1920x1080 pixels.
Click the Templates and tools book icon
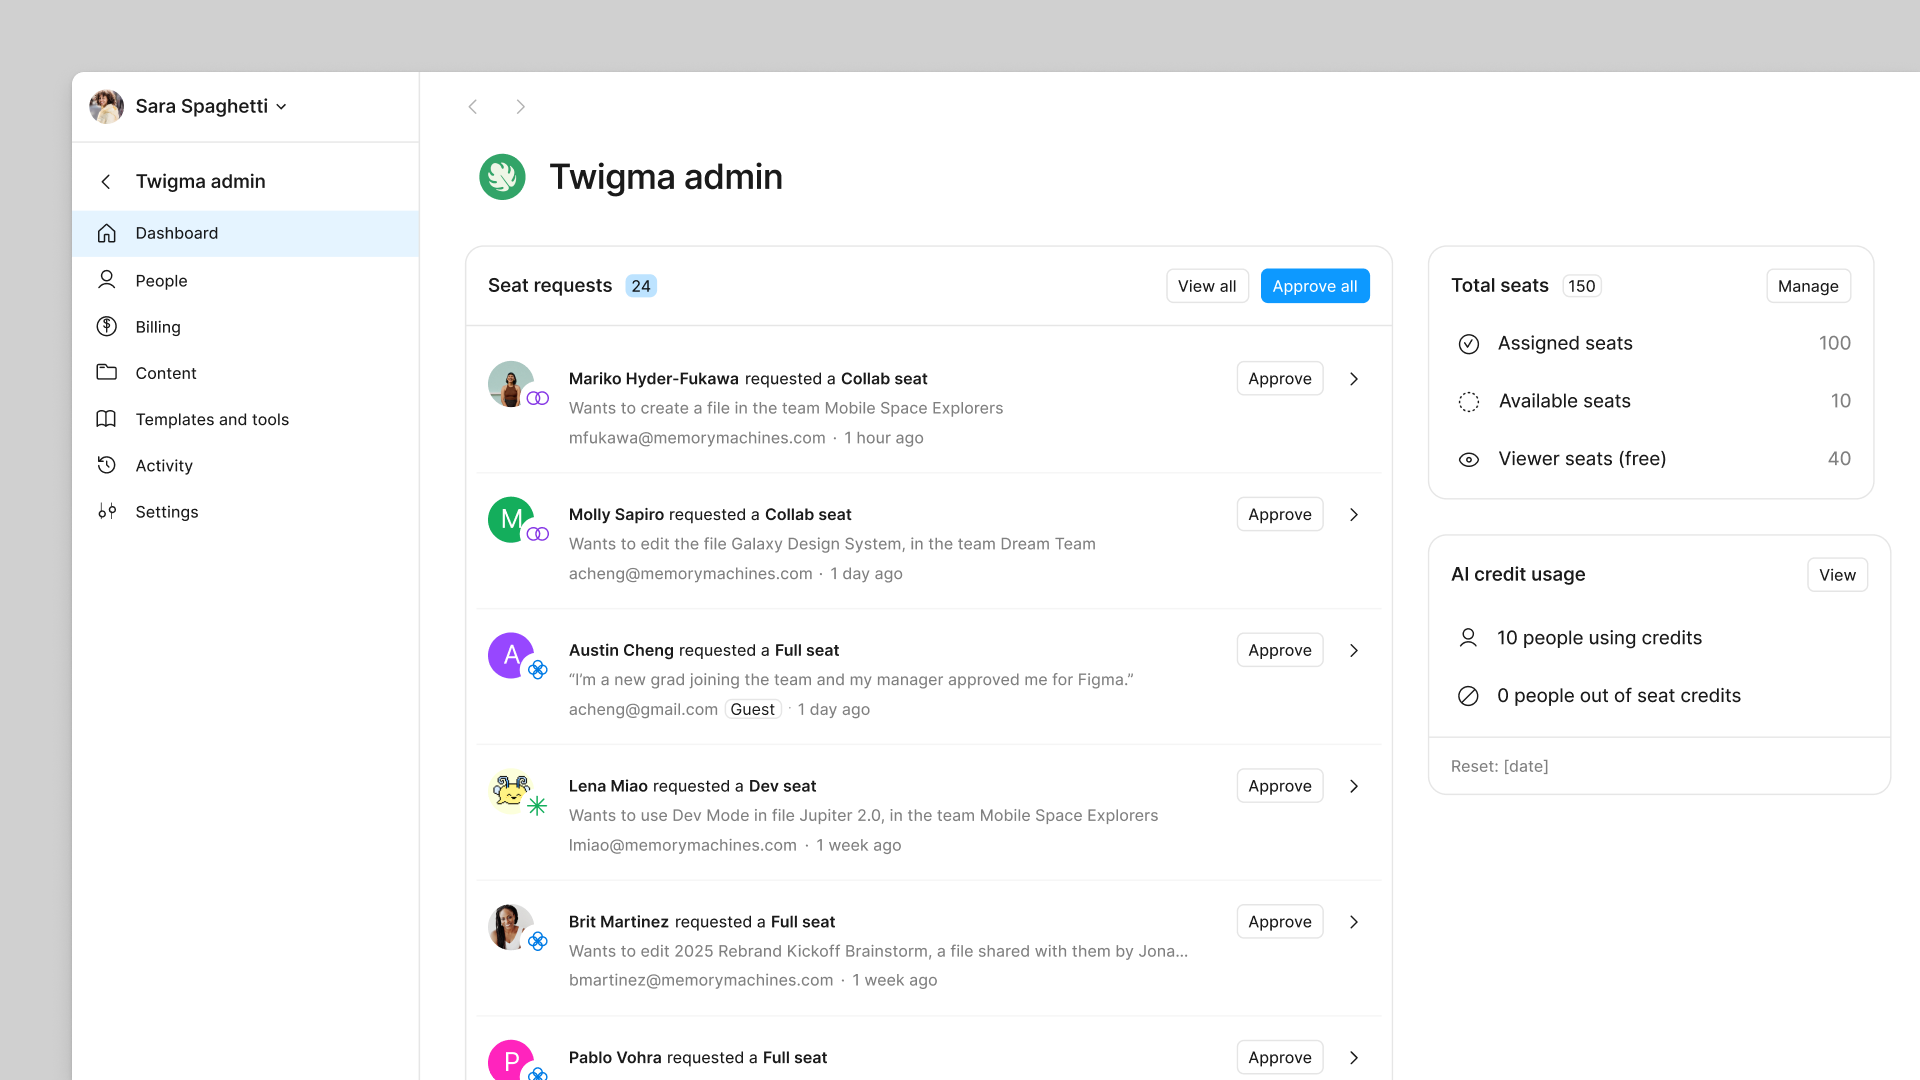click(x=107, y=419)
